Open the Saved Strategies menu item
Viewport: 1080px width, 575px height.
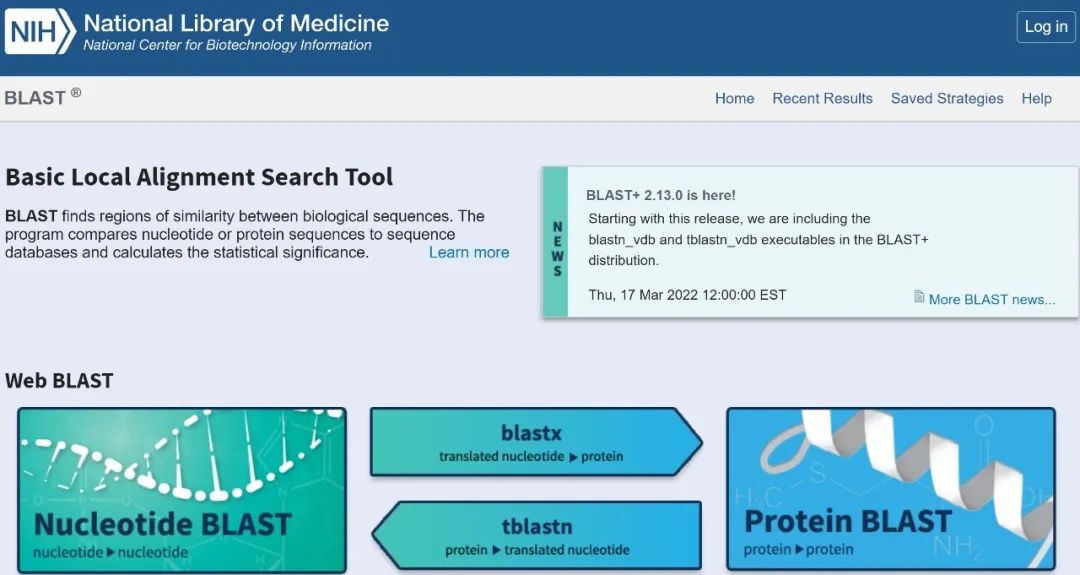tap(947, 98)
